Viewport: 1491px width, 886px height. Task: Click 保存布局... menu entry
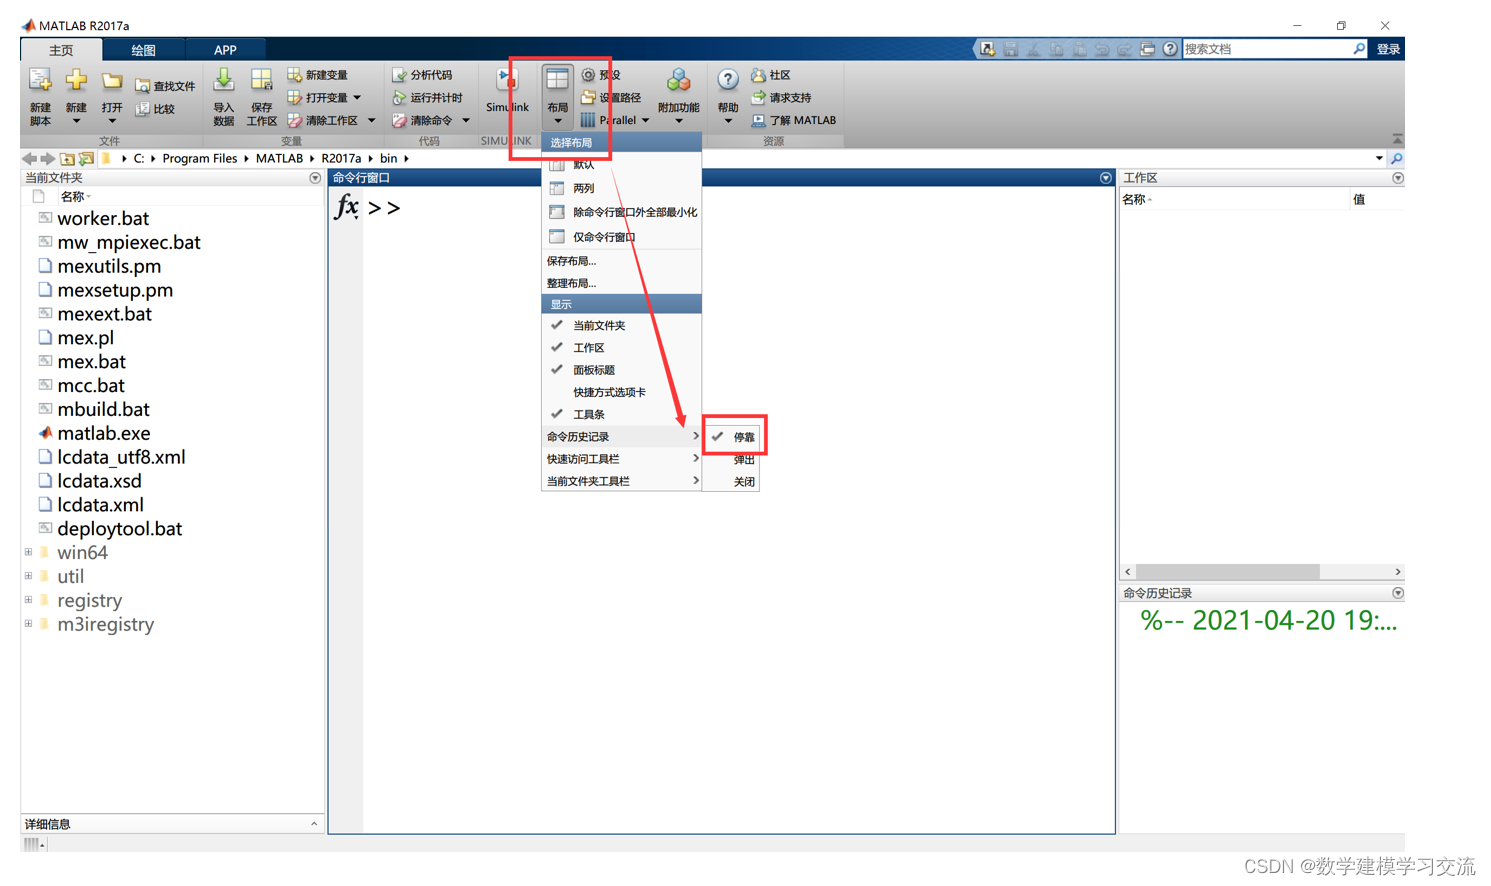click(x=621, y=261)
